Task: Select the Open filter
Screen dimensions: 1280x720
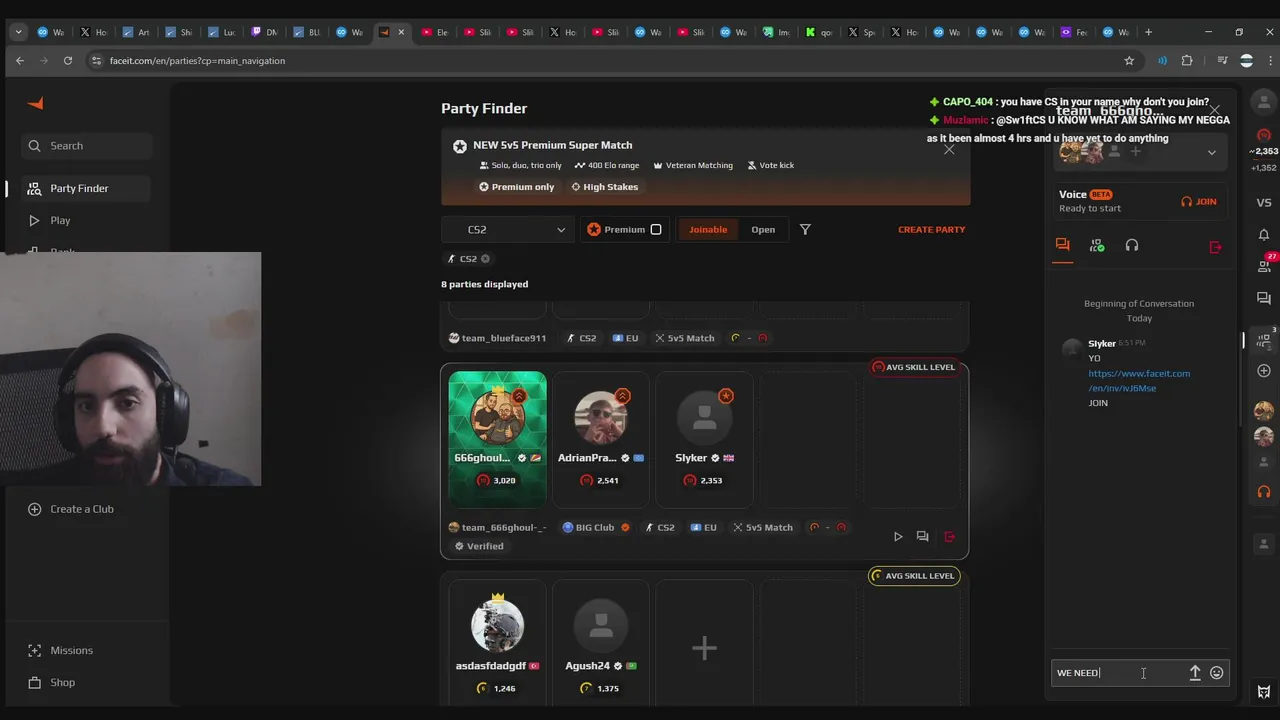Action: click(763, 230)
